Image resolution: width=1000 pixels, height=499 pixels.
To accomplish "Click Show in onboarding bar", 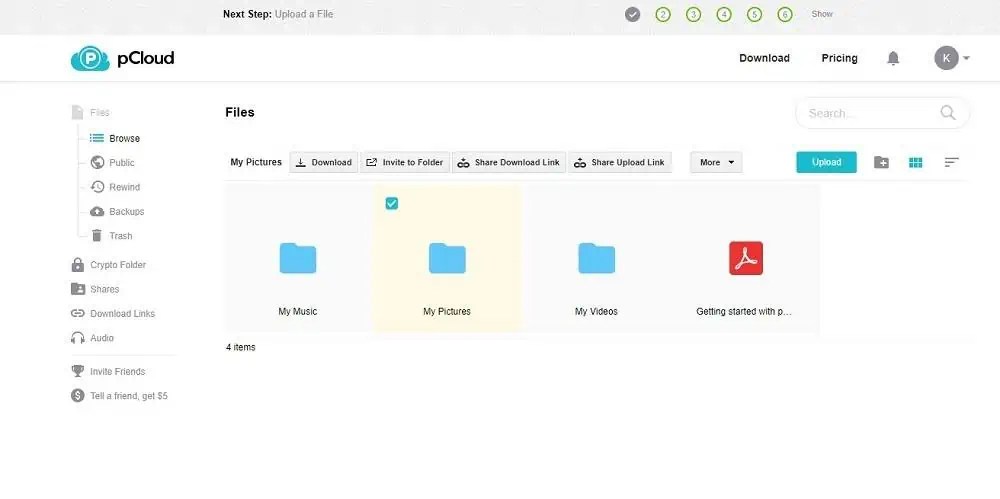I will click(x=822, y=14).
